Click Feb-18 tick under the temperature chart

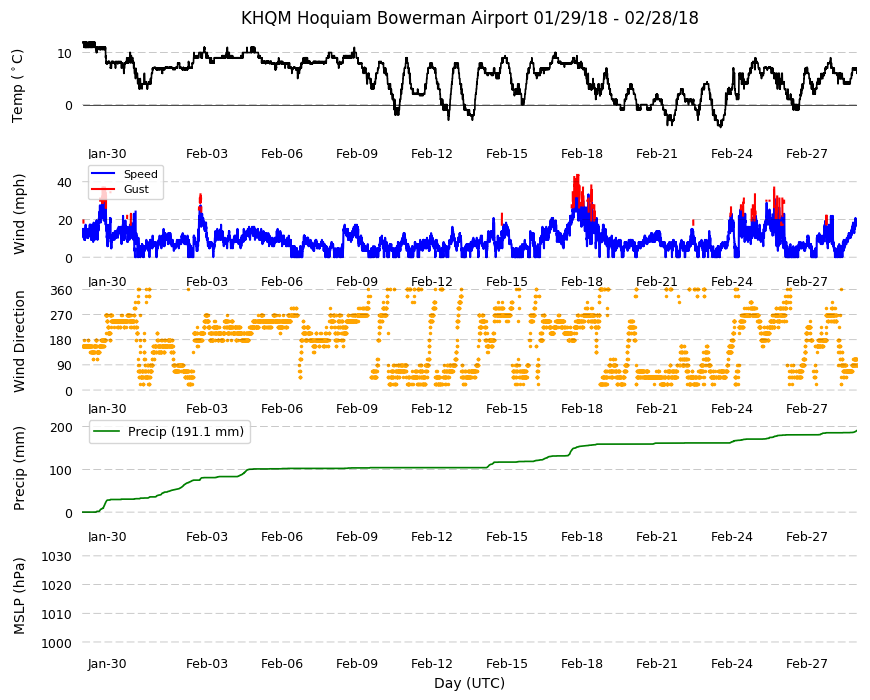[581, 154]
